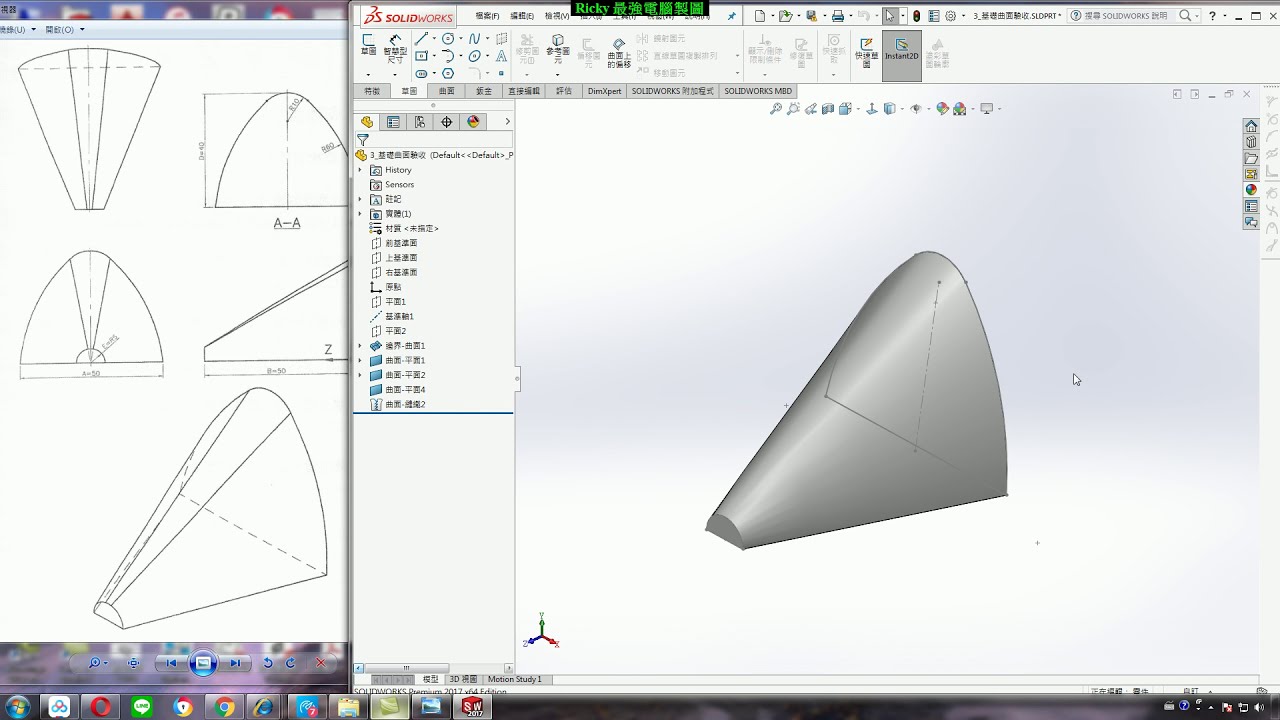This screenshot has width=1280, height=720.
Task: Click the Print icon
Action: (838, 16)
